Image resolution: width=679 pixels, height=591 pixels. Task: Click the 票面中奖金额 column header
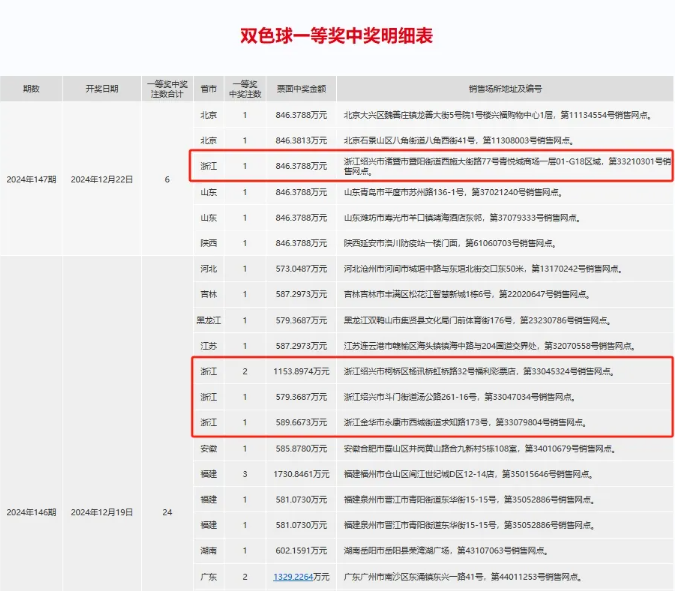301,89
